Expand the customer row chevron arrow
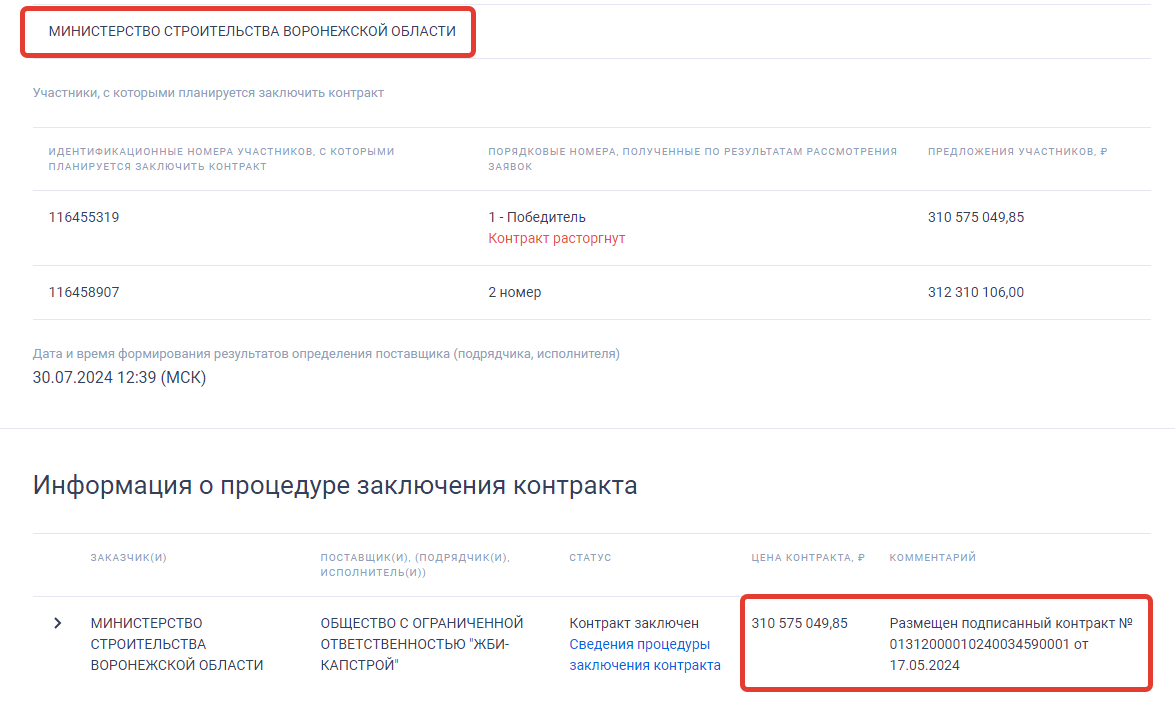The height and width of the screenshot is (707, 1175). (x=57, y=623)
